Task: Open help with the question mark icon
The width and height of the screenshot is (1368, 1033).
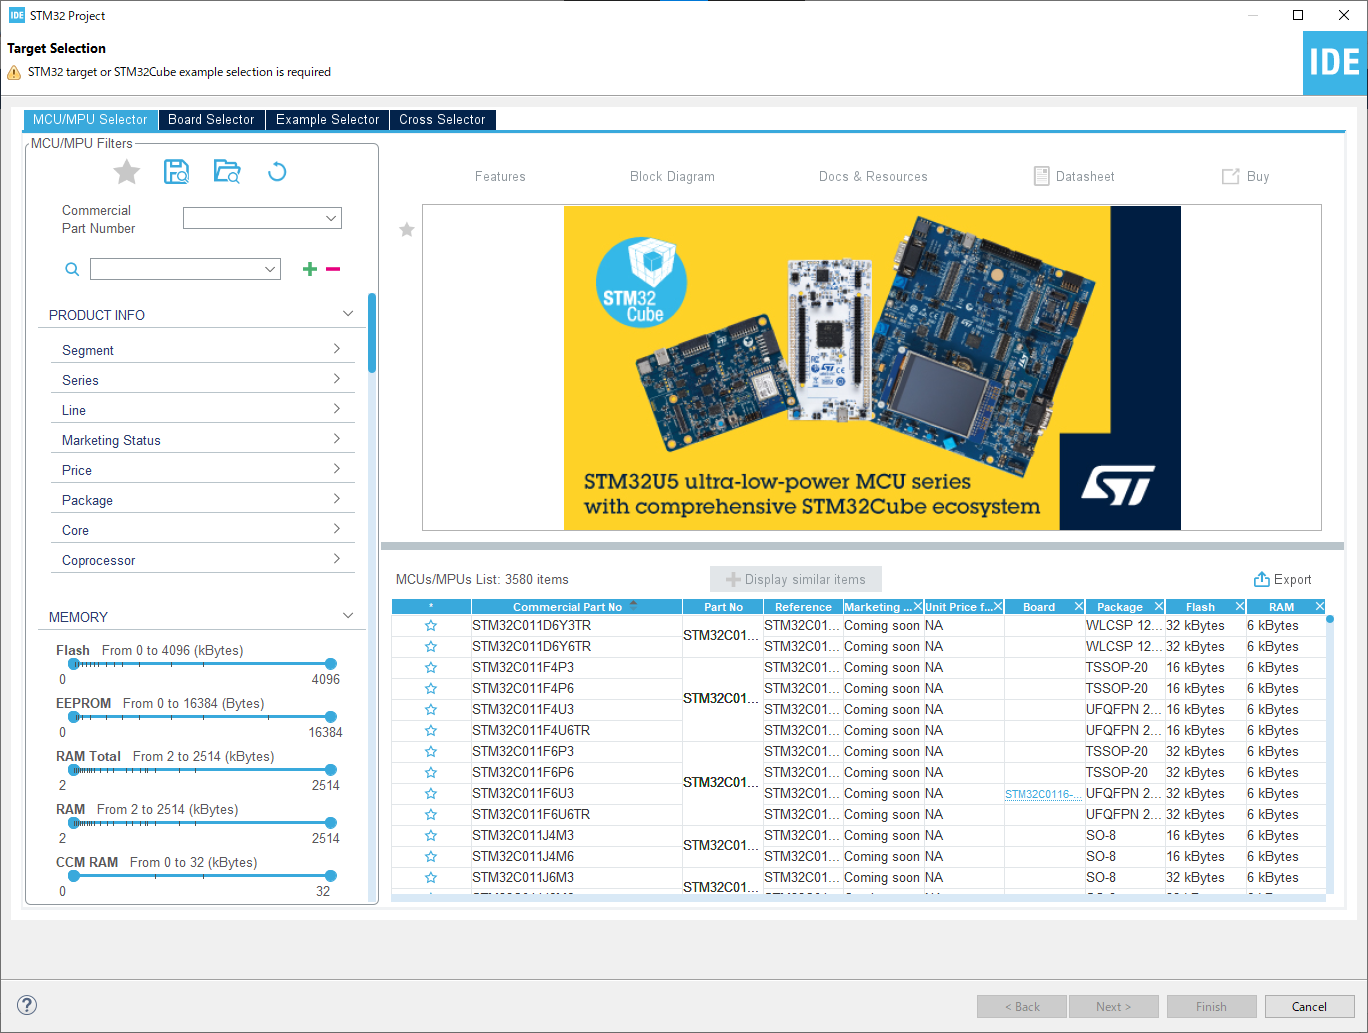Action: click(x=27, y=1005)
